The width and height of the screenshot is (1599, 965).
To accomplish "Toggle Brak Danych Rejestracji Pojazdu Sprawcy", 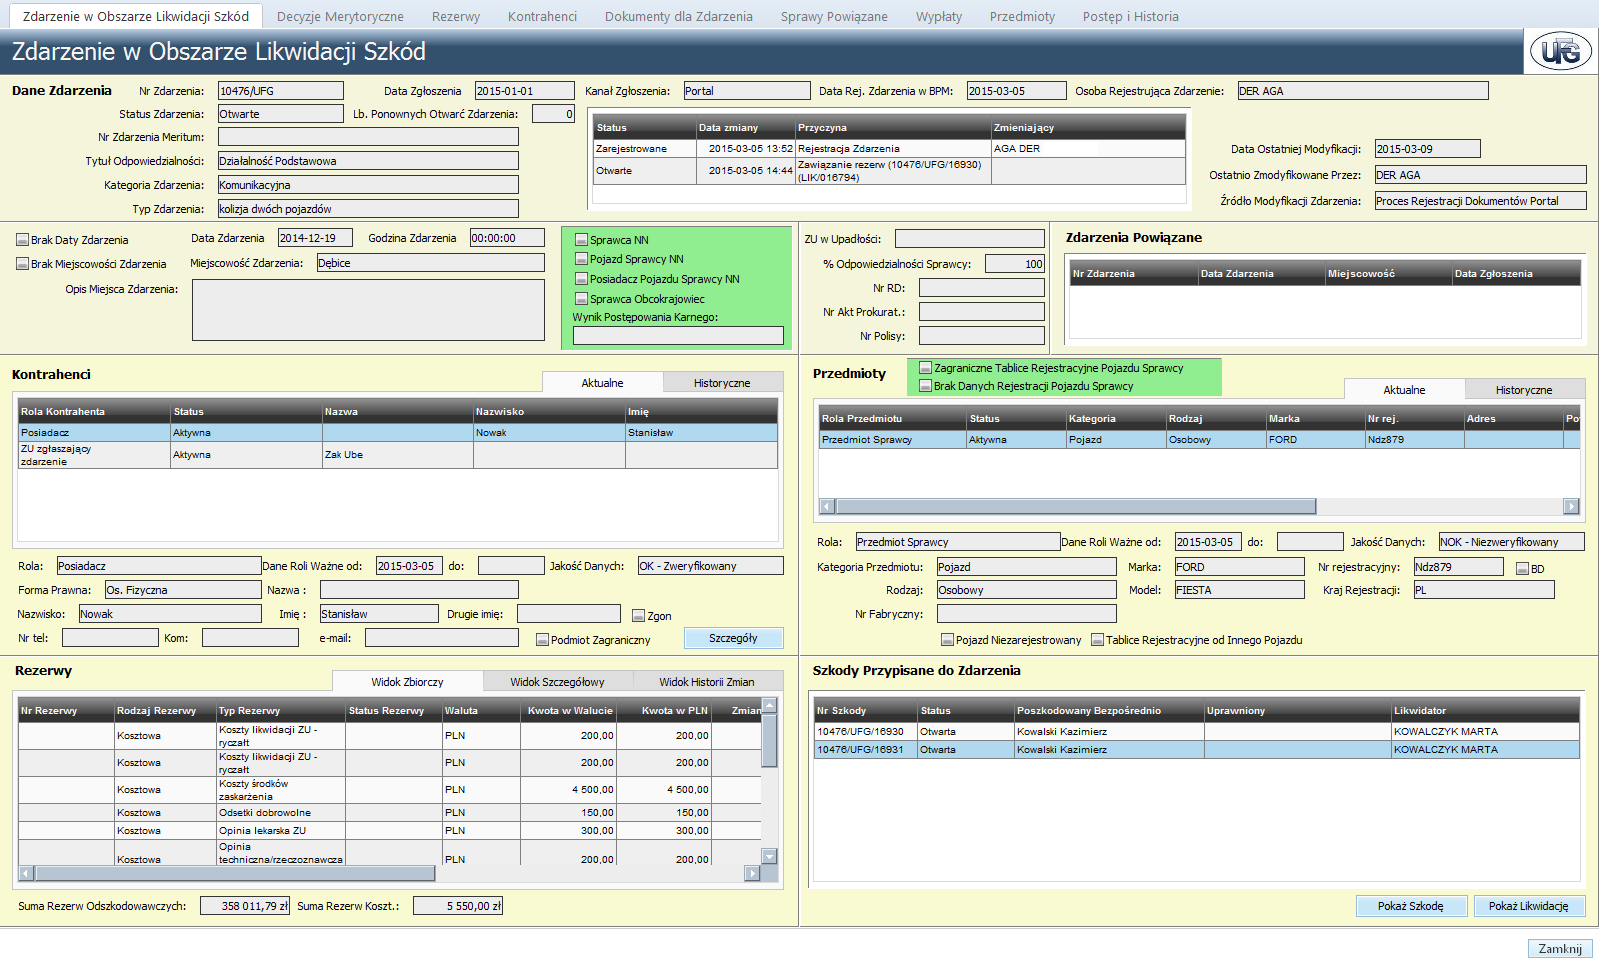I will click(x=925, y=386).
